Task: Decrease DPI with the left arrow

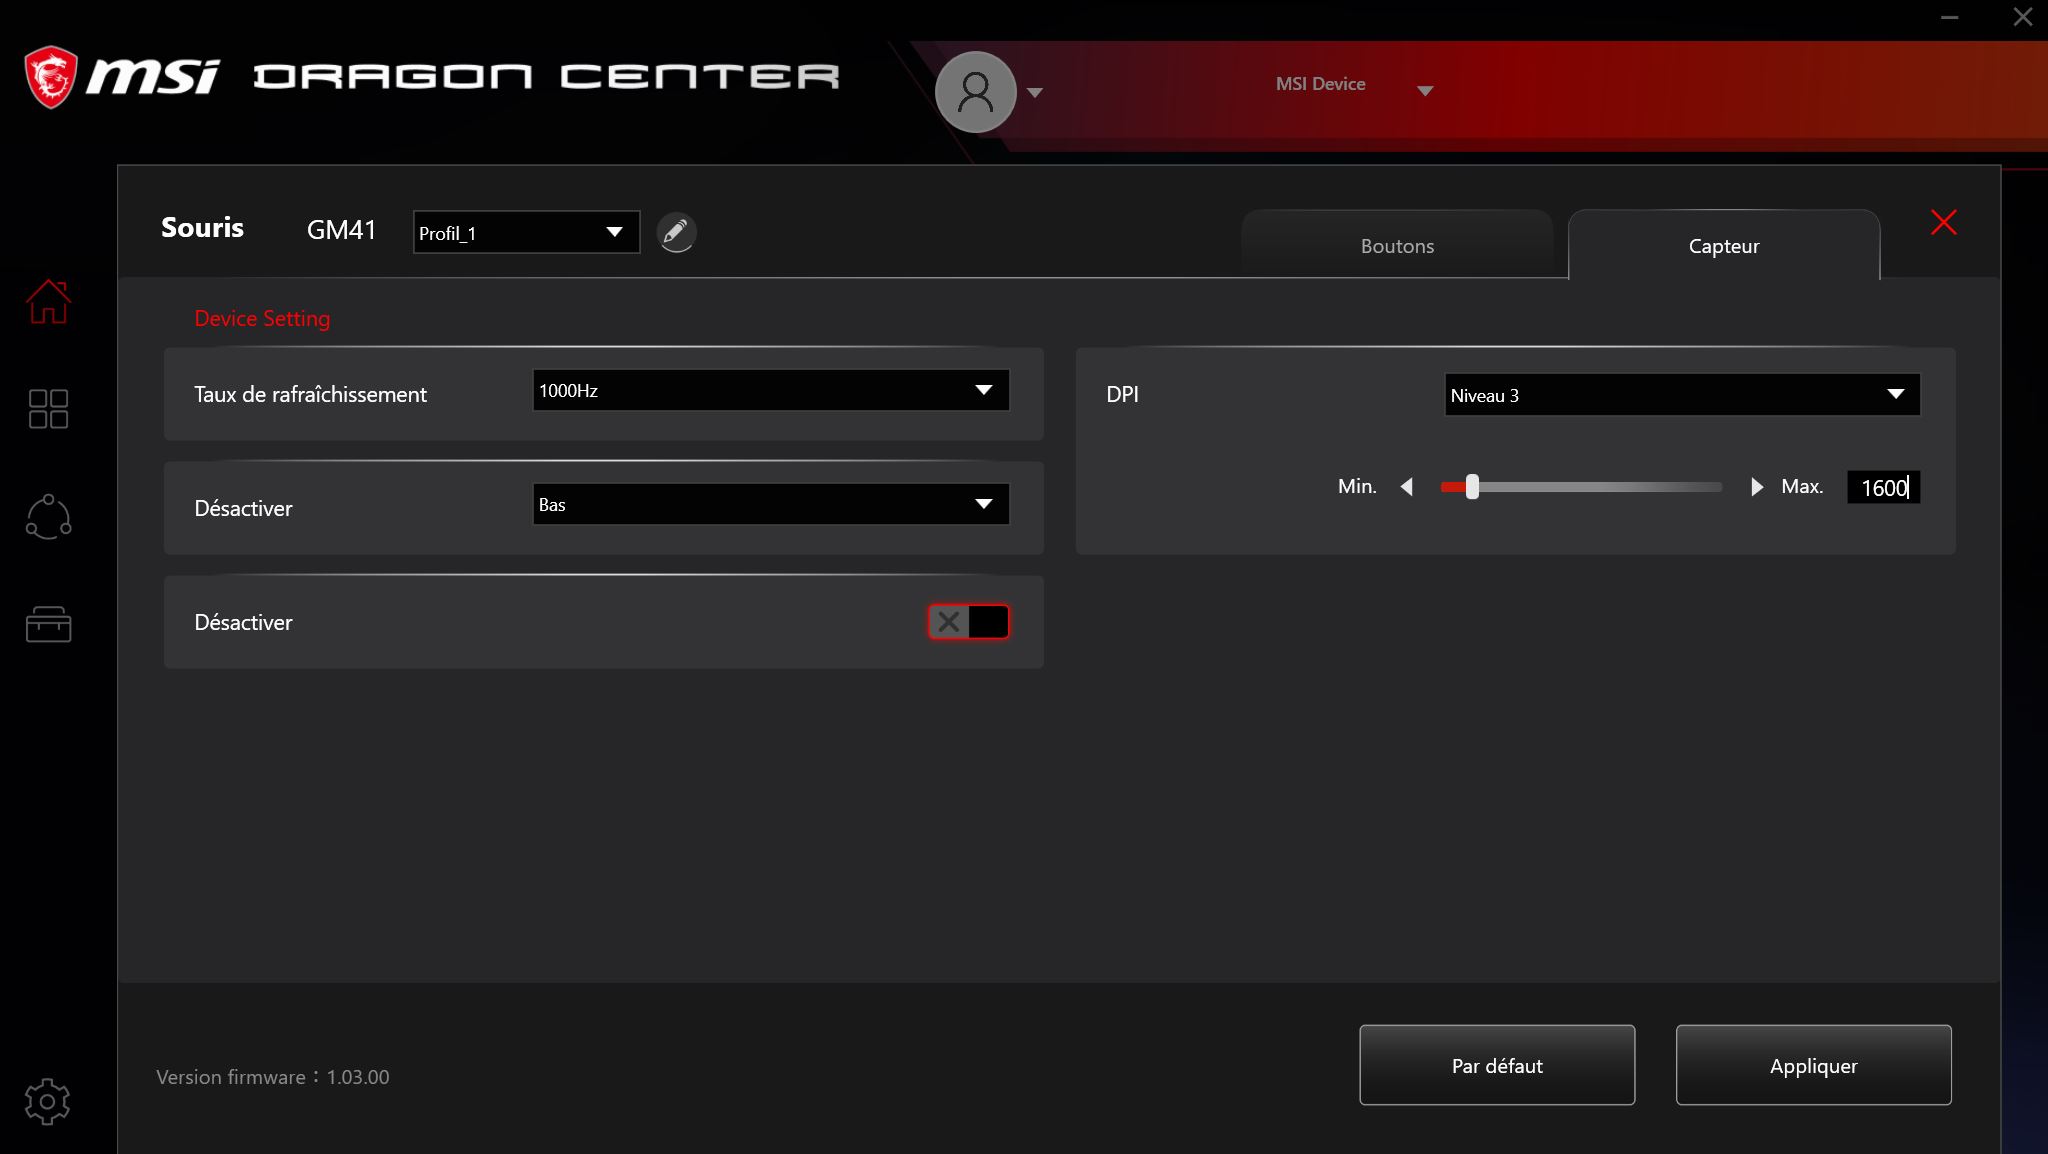Action: 1407,487
